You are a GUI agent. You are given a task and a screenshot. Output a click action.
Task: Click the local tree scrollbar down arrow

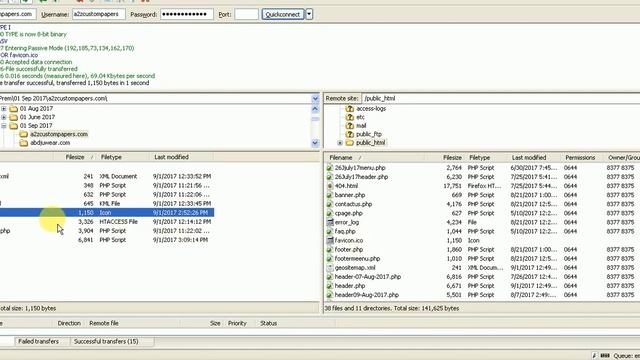pos(315,143)
